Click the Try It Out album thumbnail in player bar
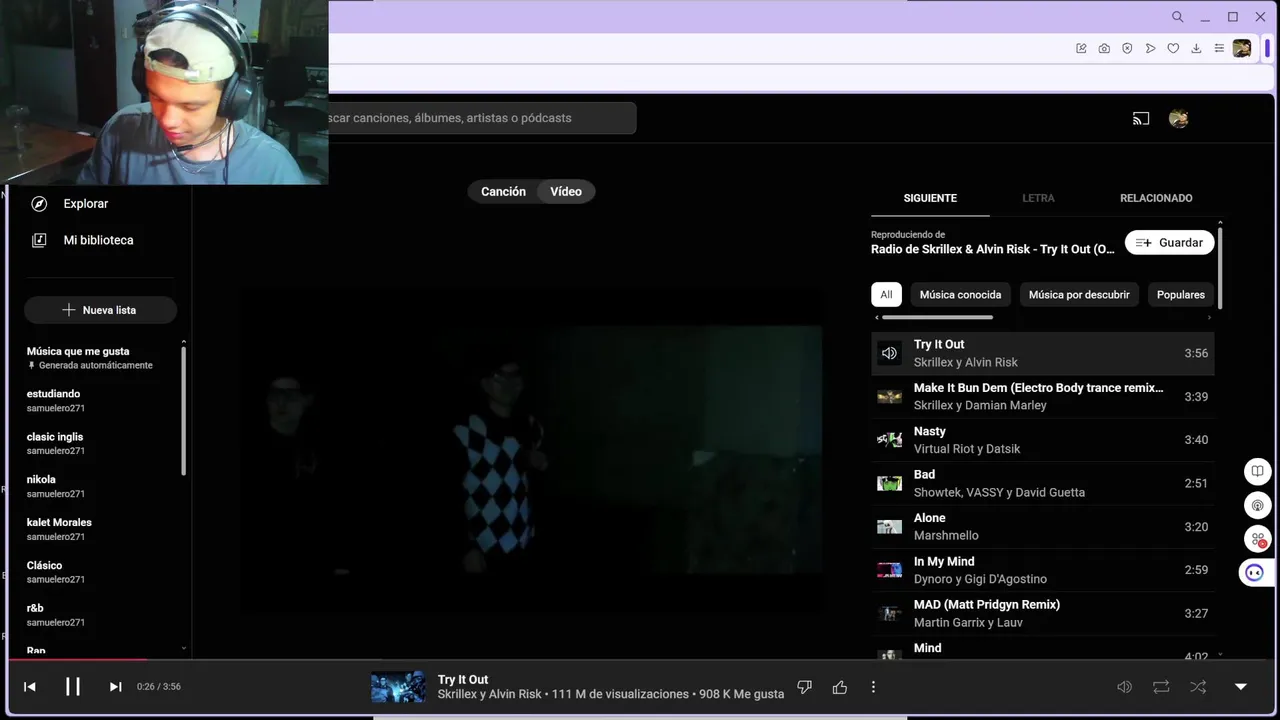This screenshot has height=720, width=1280. (x=398, y=687)
